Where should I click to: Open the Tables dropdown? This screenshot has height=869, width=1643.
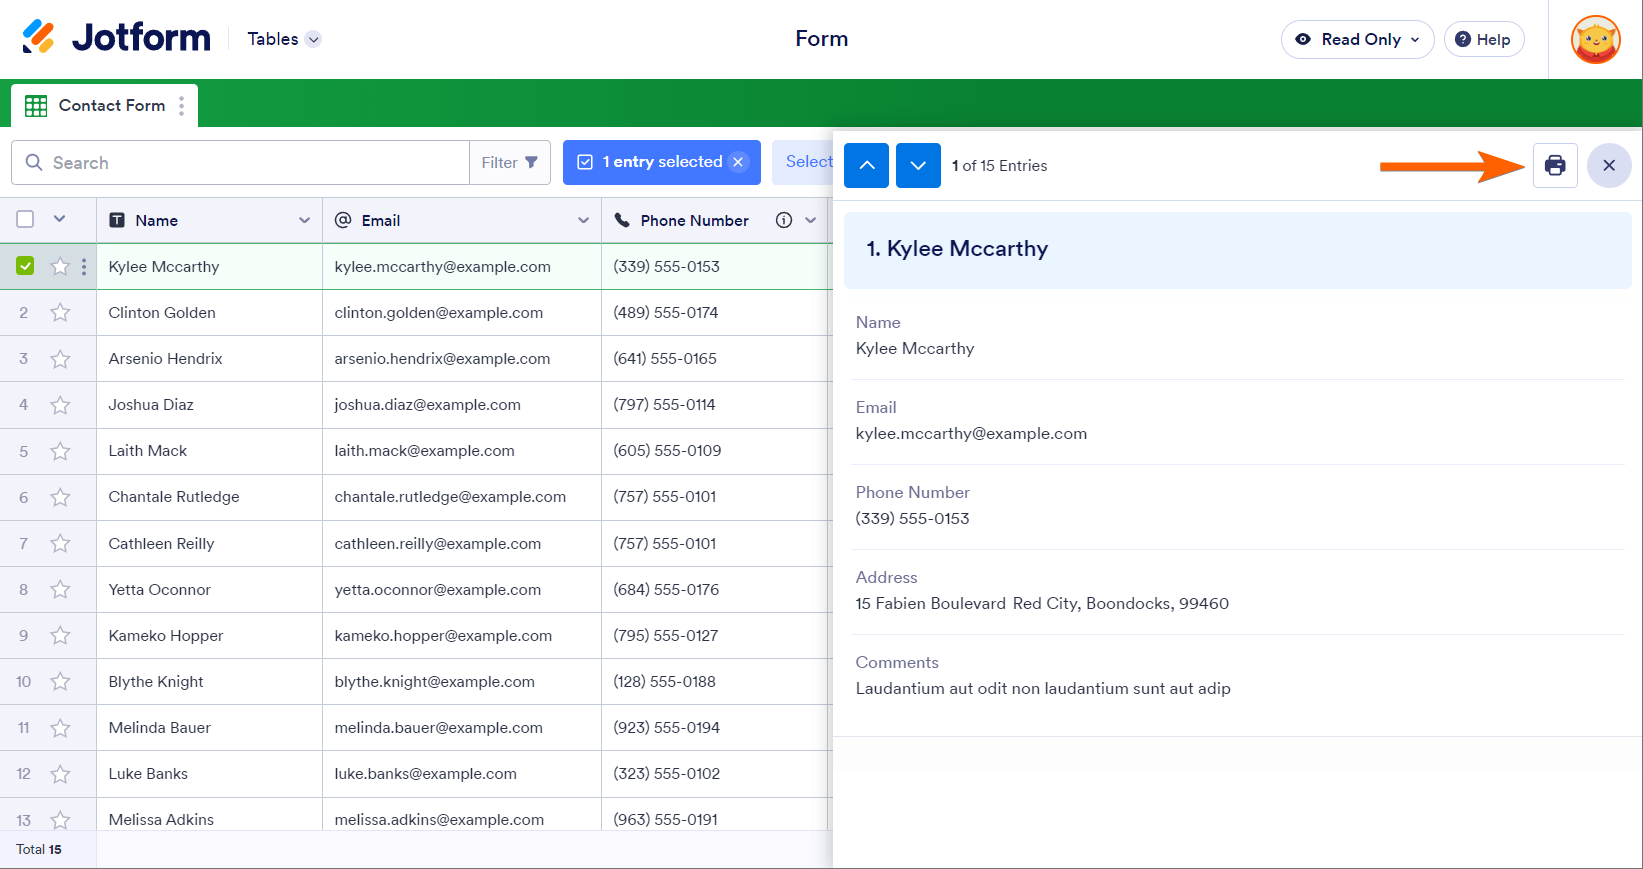(284, 39)
